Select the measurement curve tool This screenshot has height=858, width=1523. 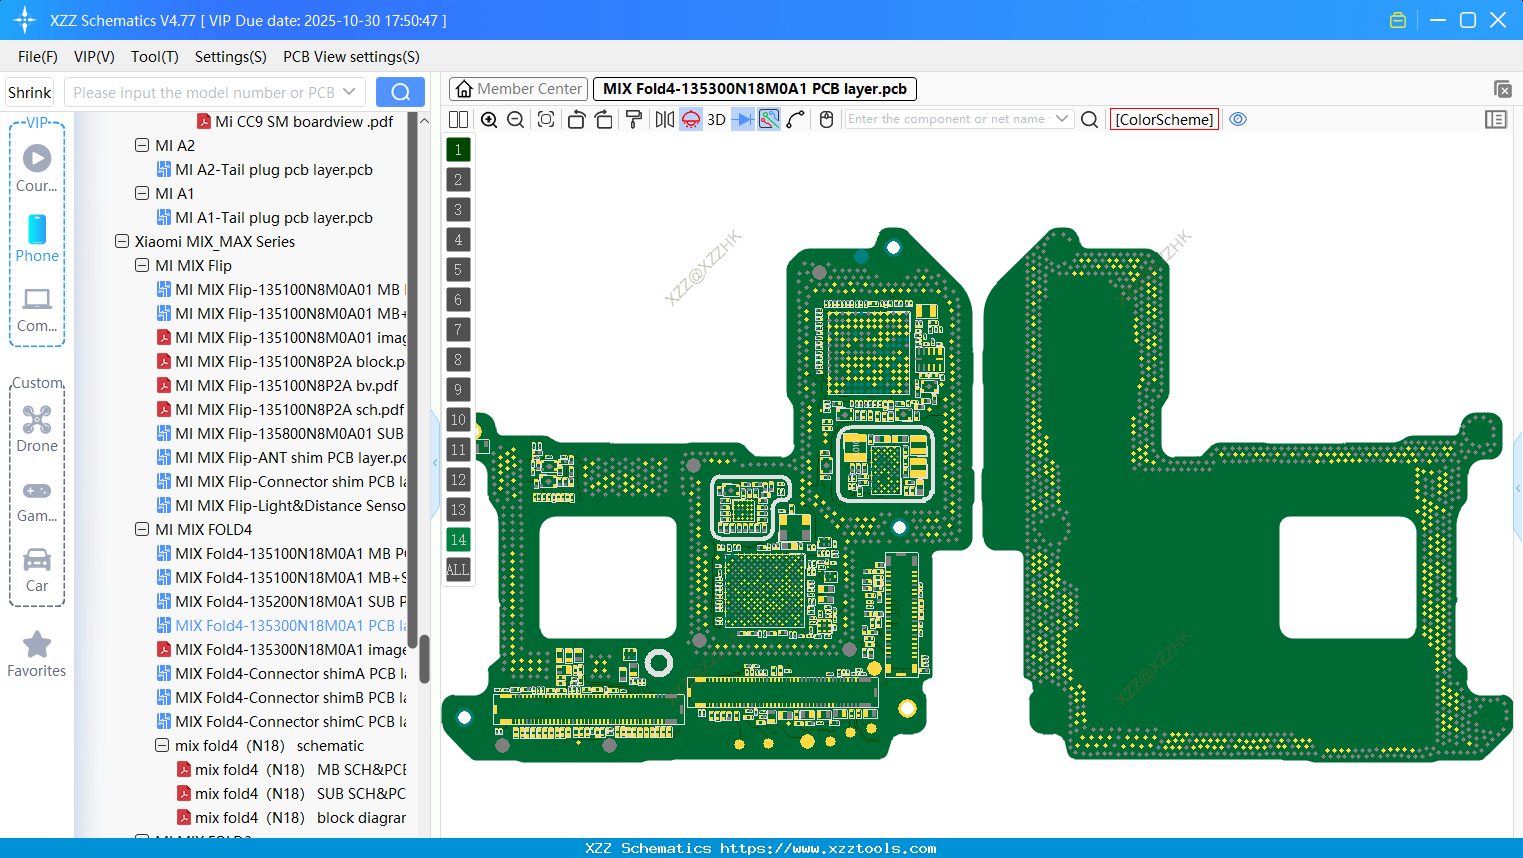tap(794, 118)
